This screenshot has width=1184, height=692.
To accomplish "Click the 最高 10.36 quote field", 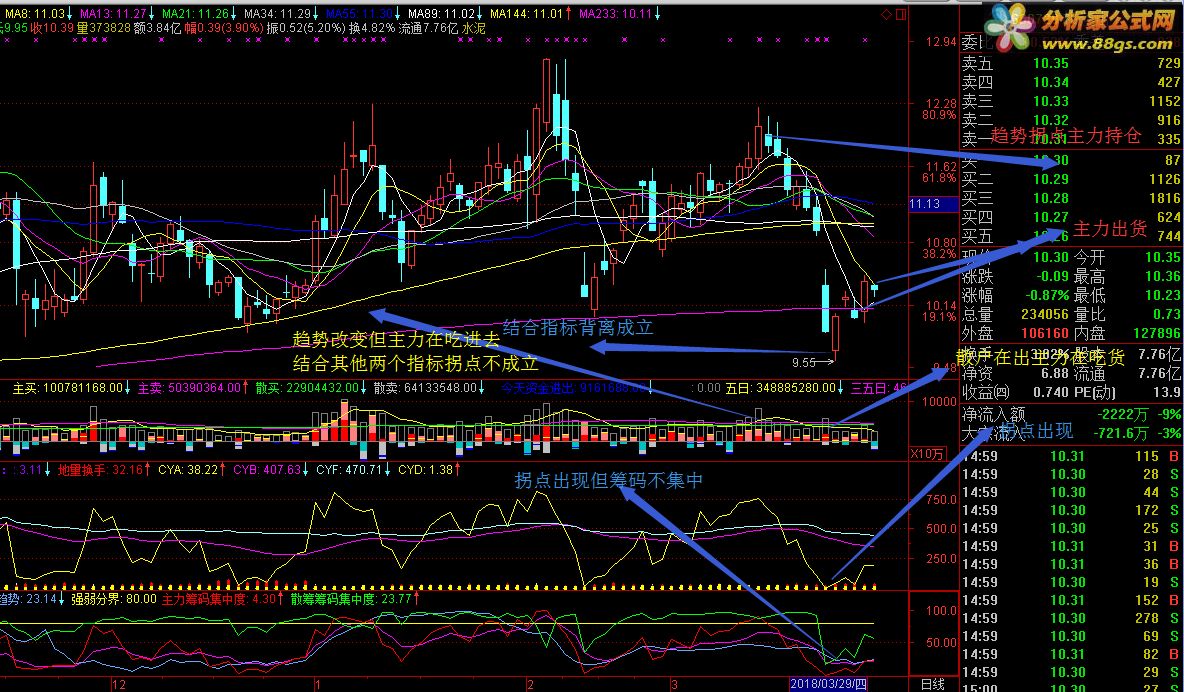I will point(1127,276).
